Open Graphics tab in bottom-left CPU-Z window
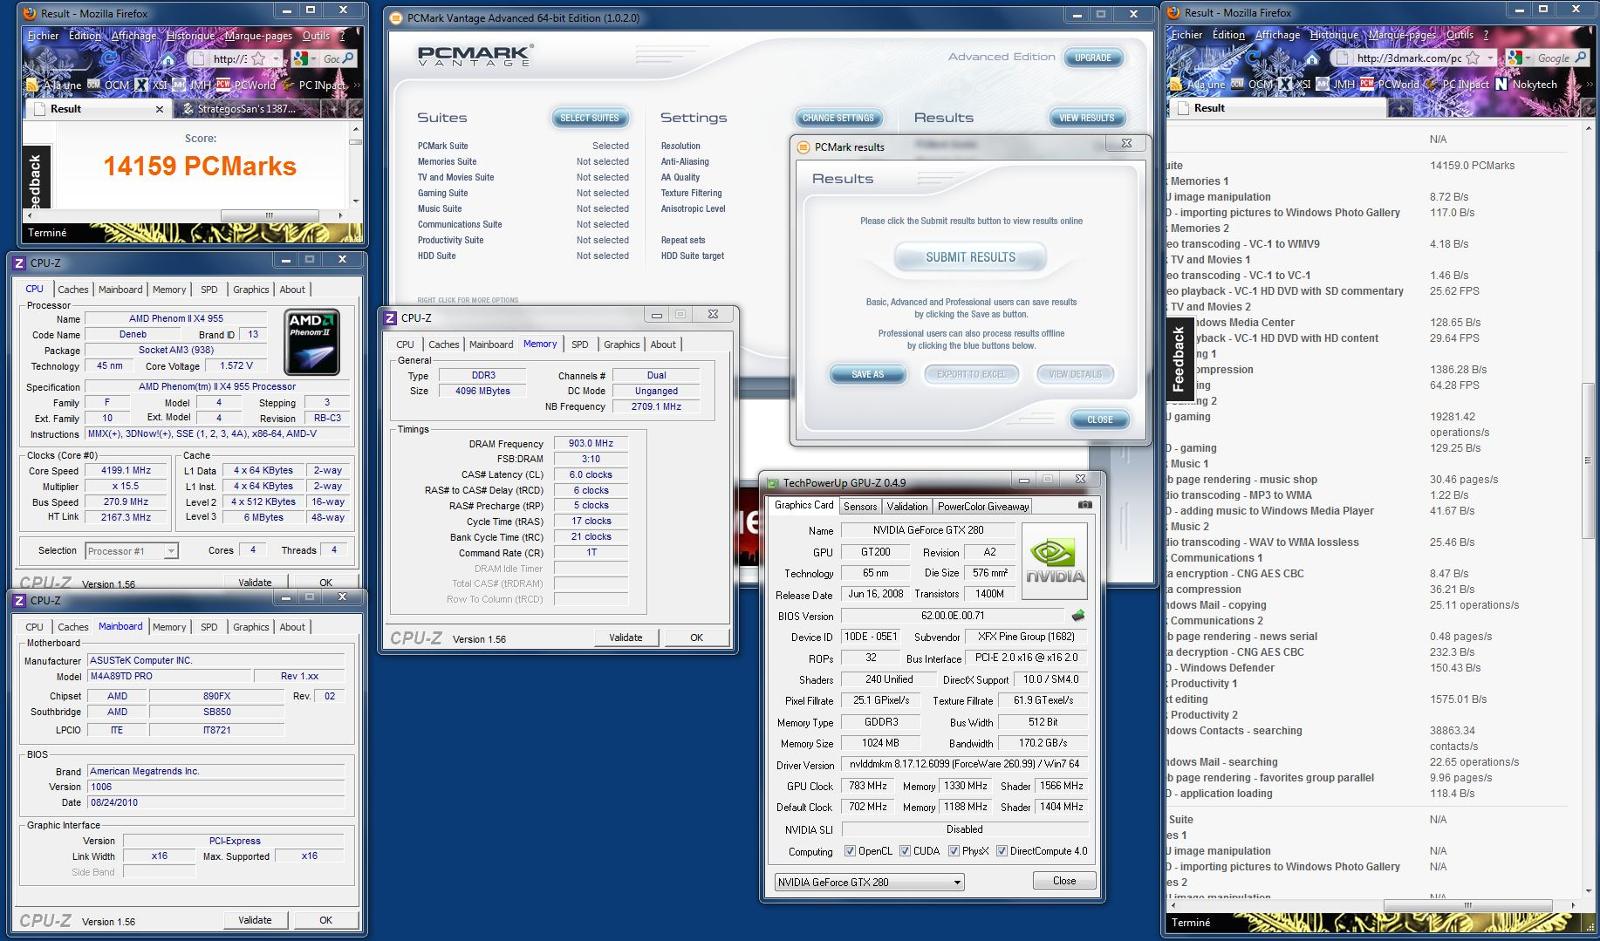 click(251, 627)
